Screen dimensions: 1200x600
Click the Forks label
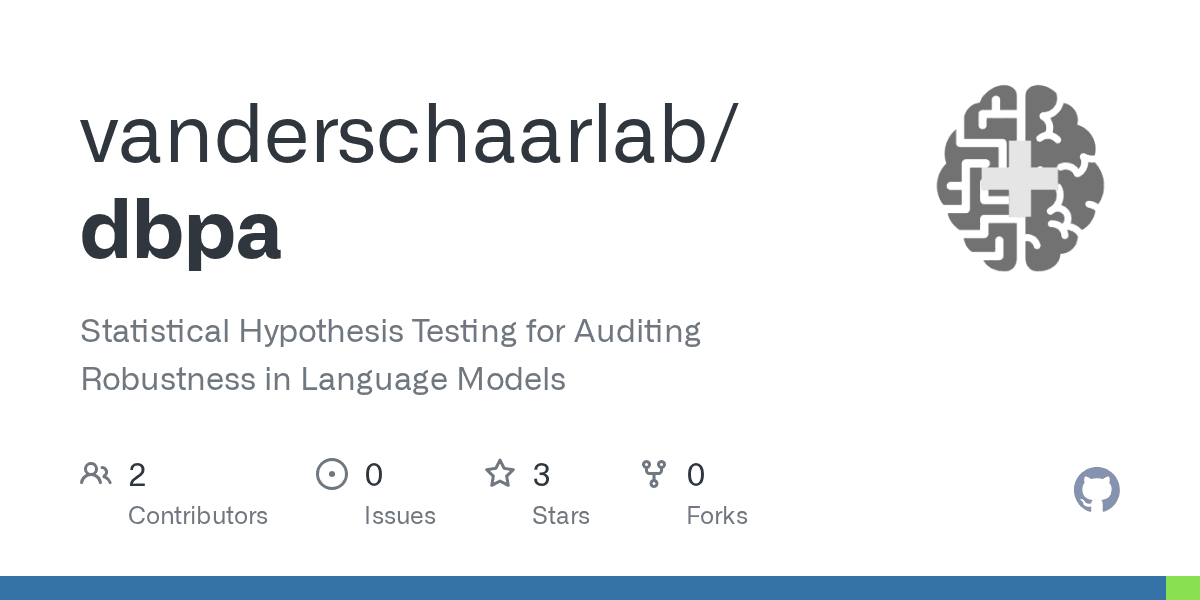(717, 516)
